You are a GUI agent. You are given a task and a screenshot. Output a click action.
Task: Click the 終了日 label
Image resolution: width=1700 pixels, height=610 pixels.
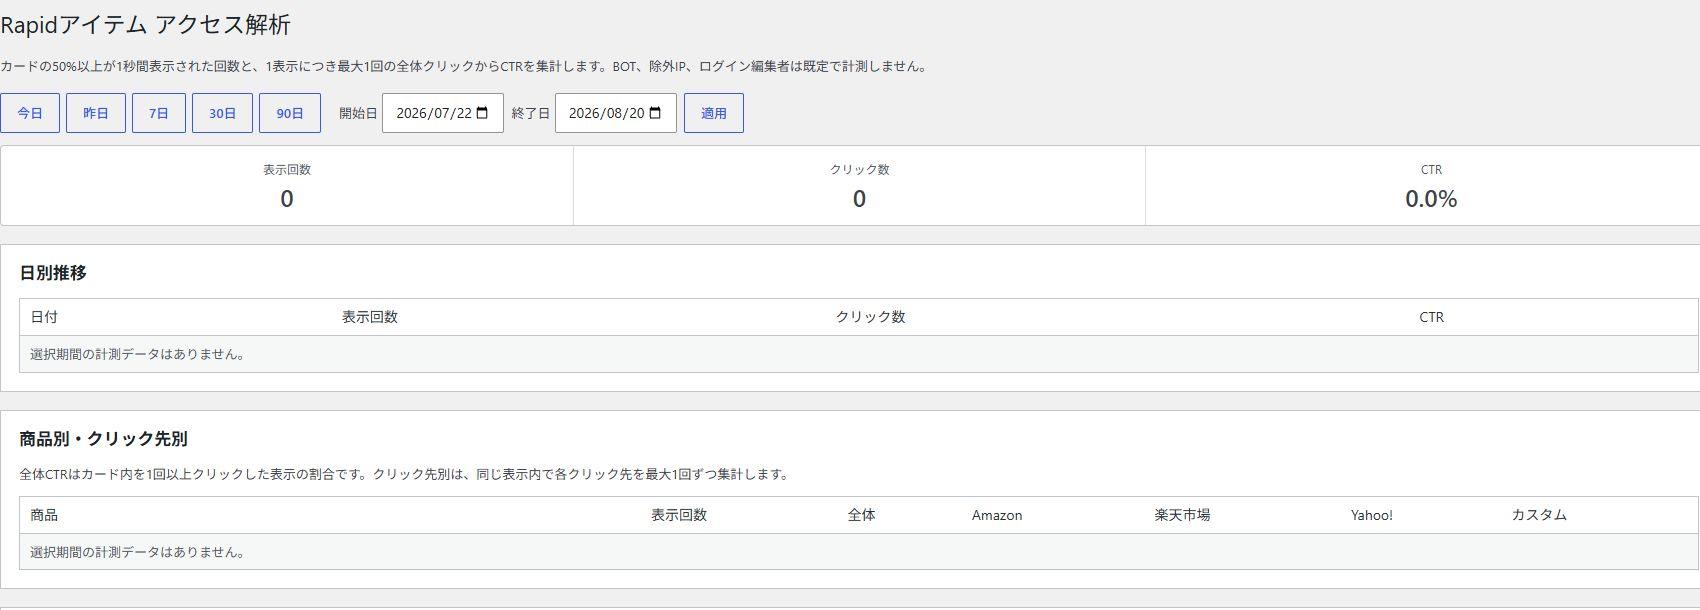point(531,113)
